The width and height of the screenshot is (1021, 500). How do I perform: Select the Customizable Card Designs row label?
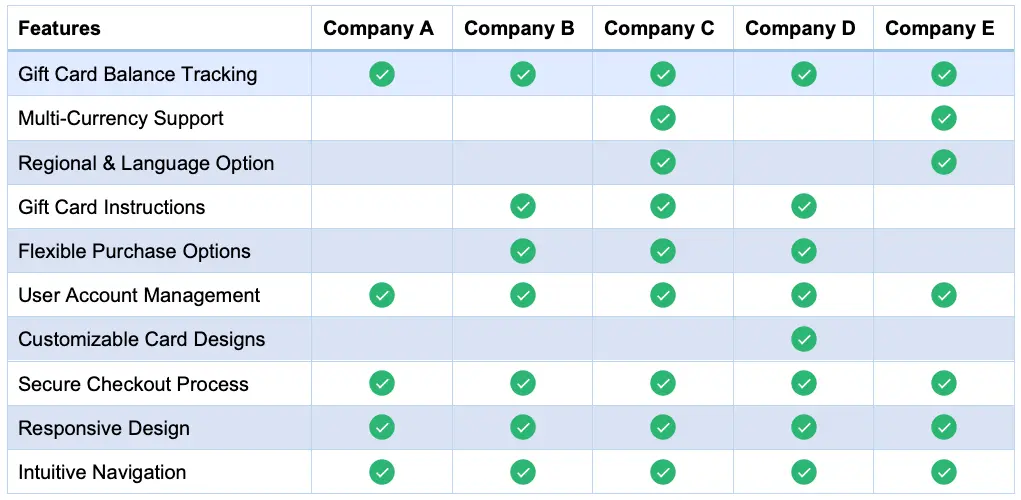[x=141, y=339]
